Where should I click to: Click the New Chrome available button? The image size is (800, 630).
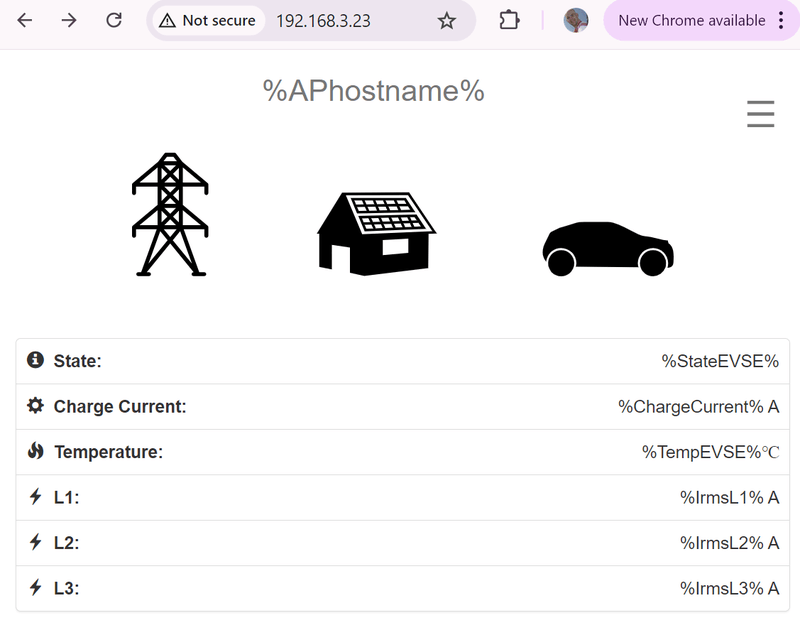pyautogui.click(x=690, y=20)
